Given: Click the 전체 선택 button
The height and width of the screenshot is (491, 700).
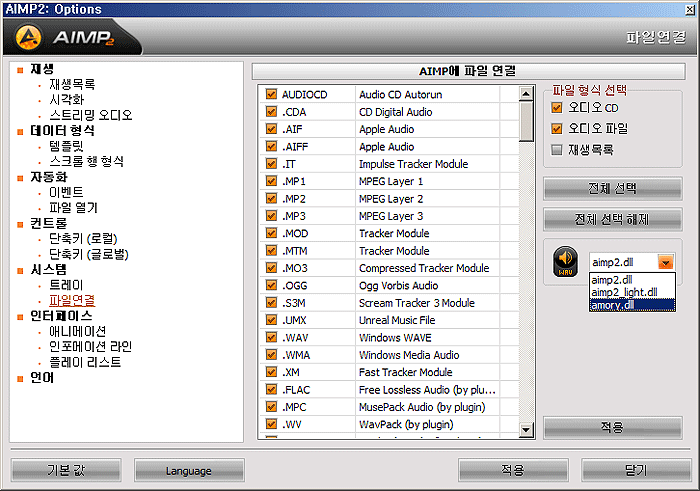Looking at the screenshot, I should click(x=612, y=189).
